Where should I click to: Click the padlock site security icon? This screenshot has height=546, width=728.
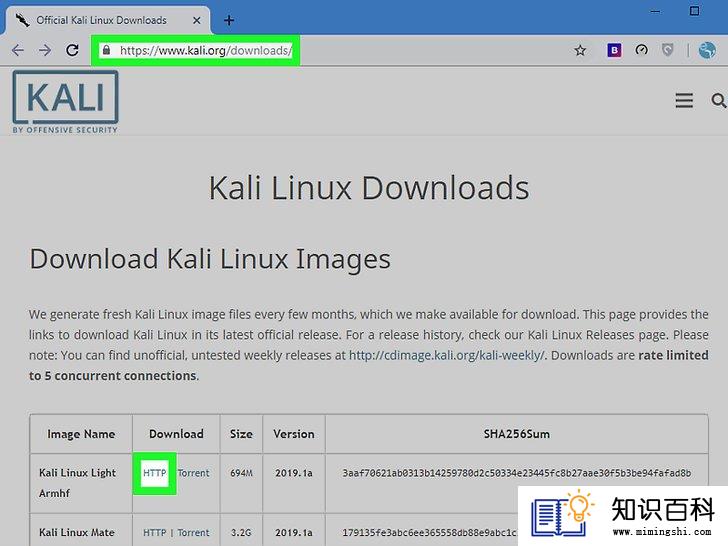[106, 50]
